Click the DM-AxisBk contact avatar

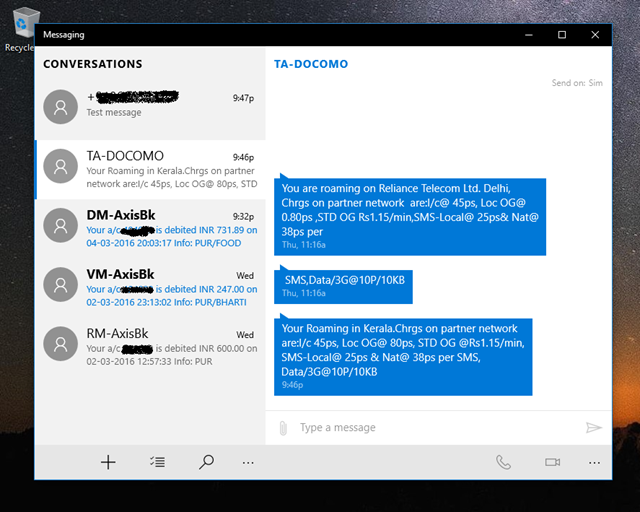(60, 225)
